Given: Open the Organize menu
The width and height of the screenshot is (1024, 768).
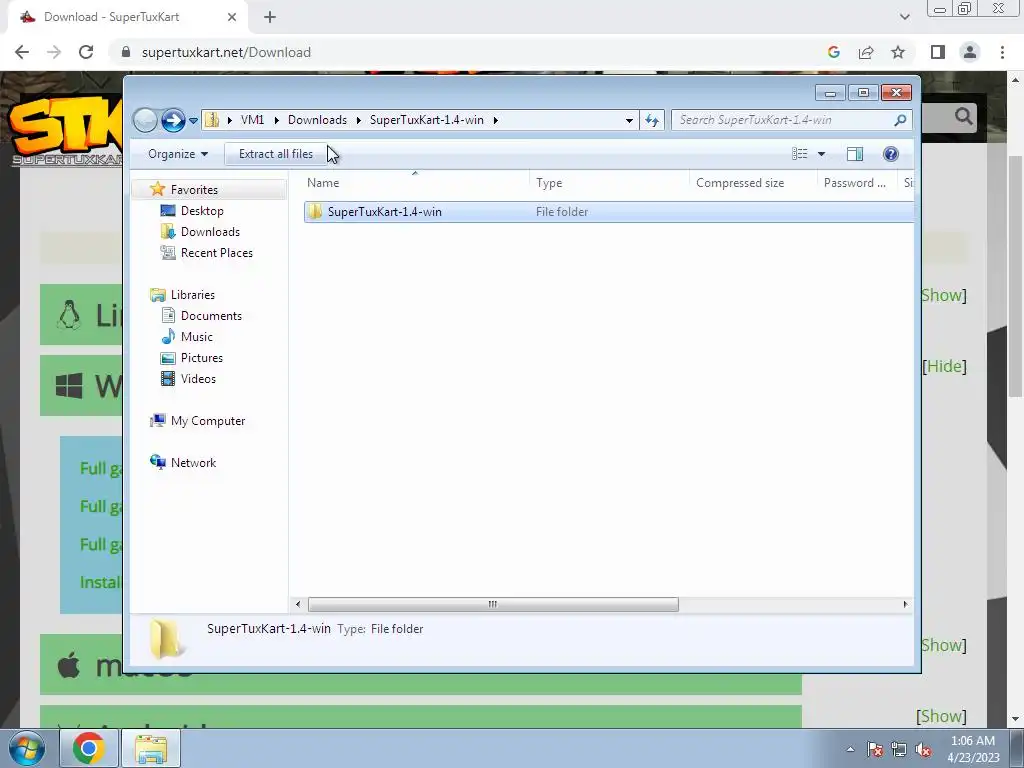Looking at the screenshot, I should pyautogui.click(x=178, y=154).
